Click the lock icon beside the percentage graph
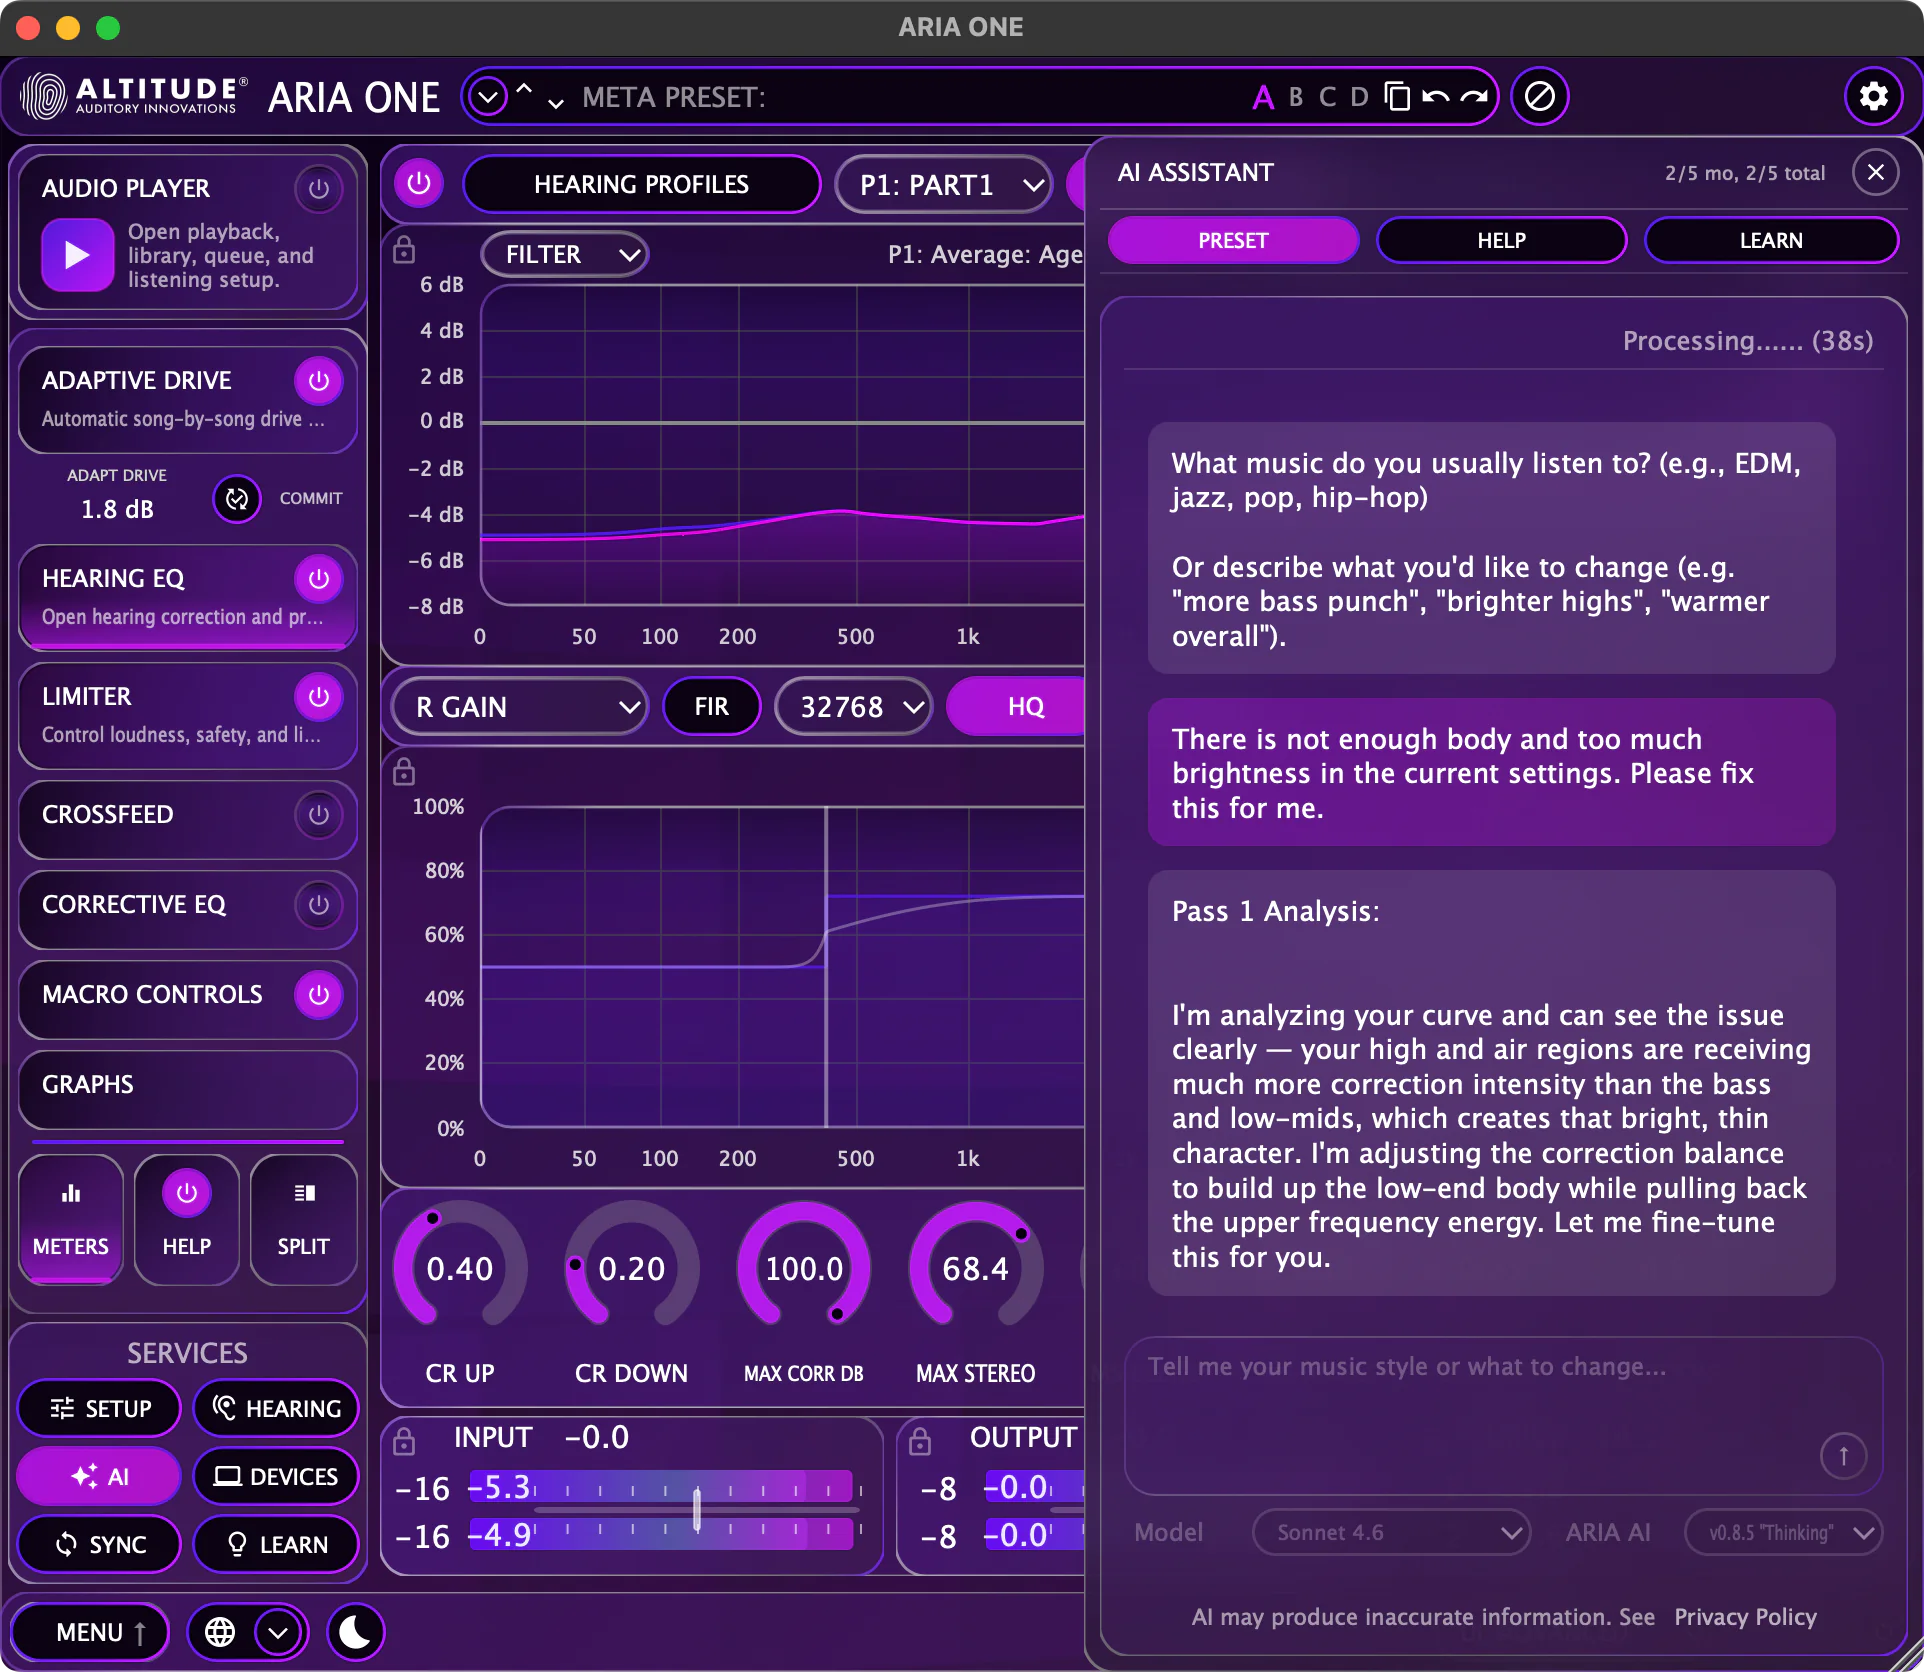1924x1672 pixels. [404, 772]
